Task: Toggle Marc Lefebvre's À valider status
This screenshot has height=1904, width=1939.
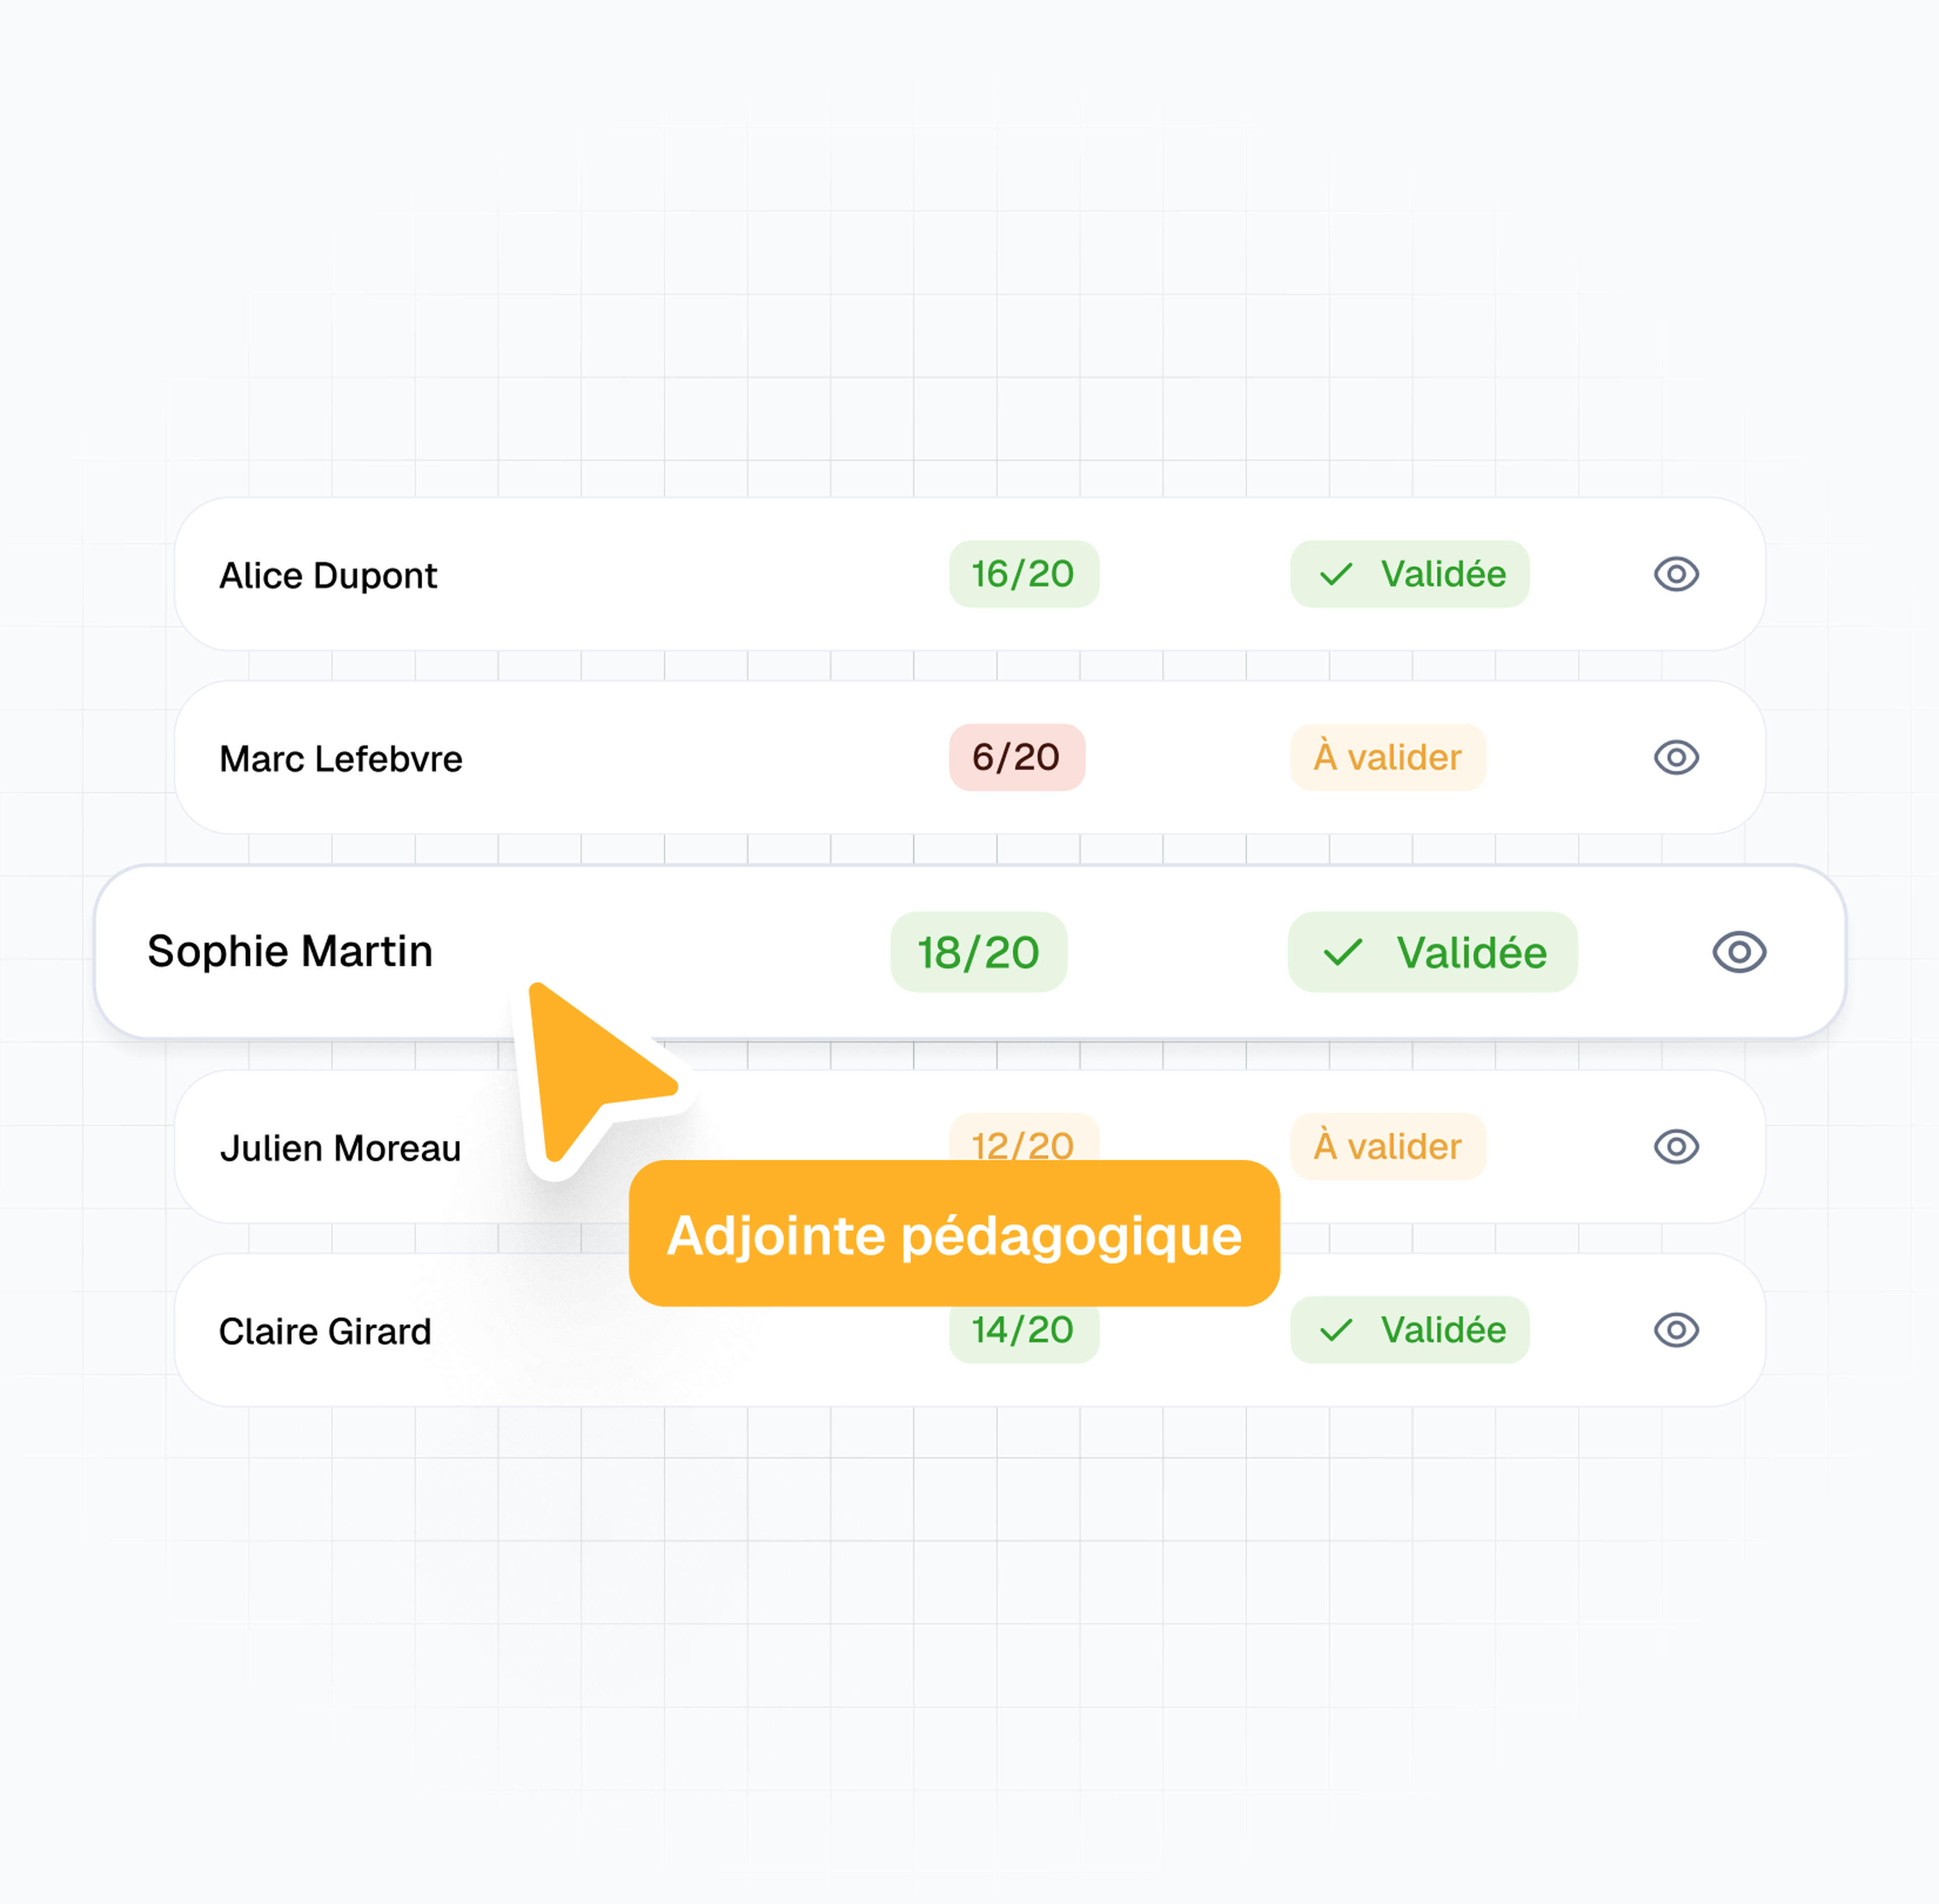Action: pyautogui.click(x=1387, y=757)
